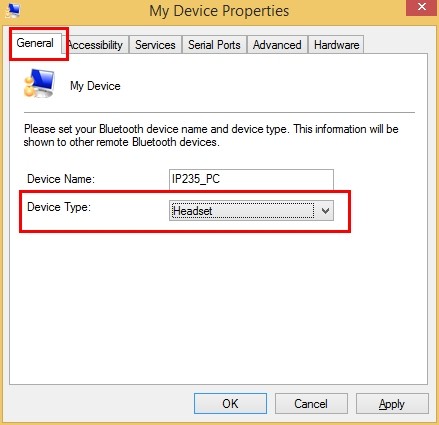Image resolution: width=439 pixels, height=425 pixels.
Task: Confirm settings with the OK button
Action: 230,404
